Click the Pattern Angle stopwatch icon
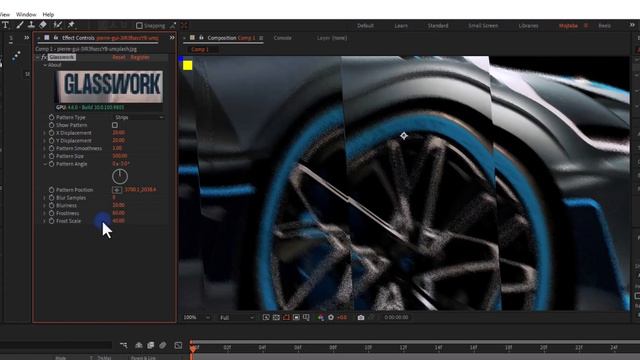 pyautogui.click(x=51, y=164)
